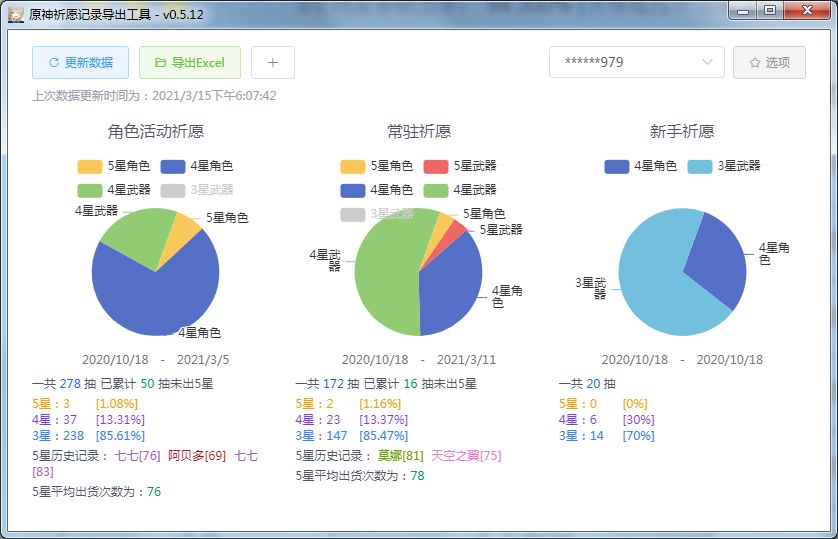Image resolution: width=838 pixels, height=539 pixels.
Task: Toggle the 5星角色 legend in the 角色活动祈愿 chart
Action: coord(113,166)
